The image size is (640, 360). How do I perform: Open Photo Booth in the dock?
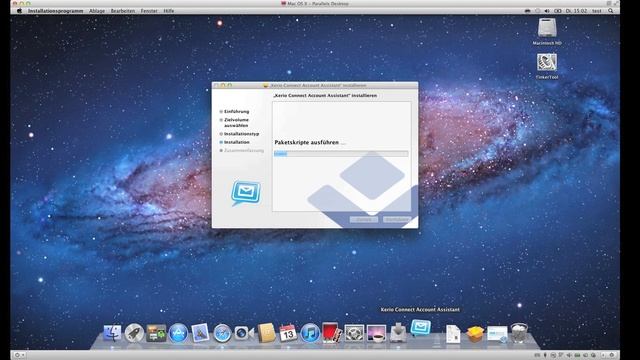point(331,332)
